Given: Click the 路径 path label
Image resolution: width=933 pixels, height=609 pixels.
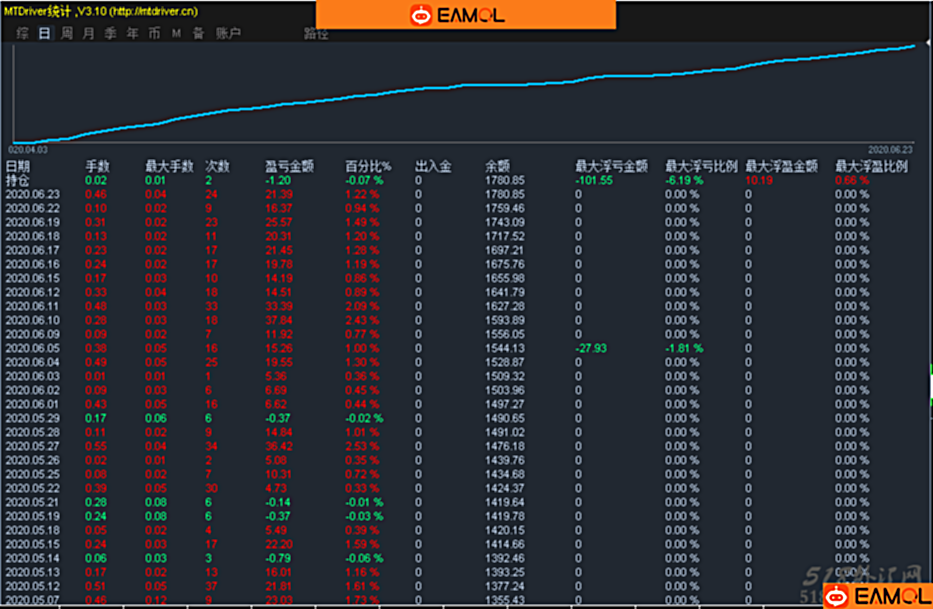Looking at the screenshot, I should [316, 34].
